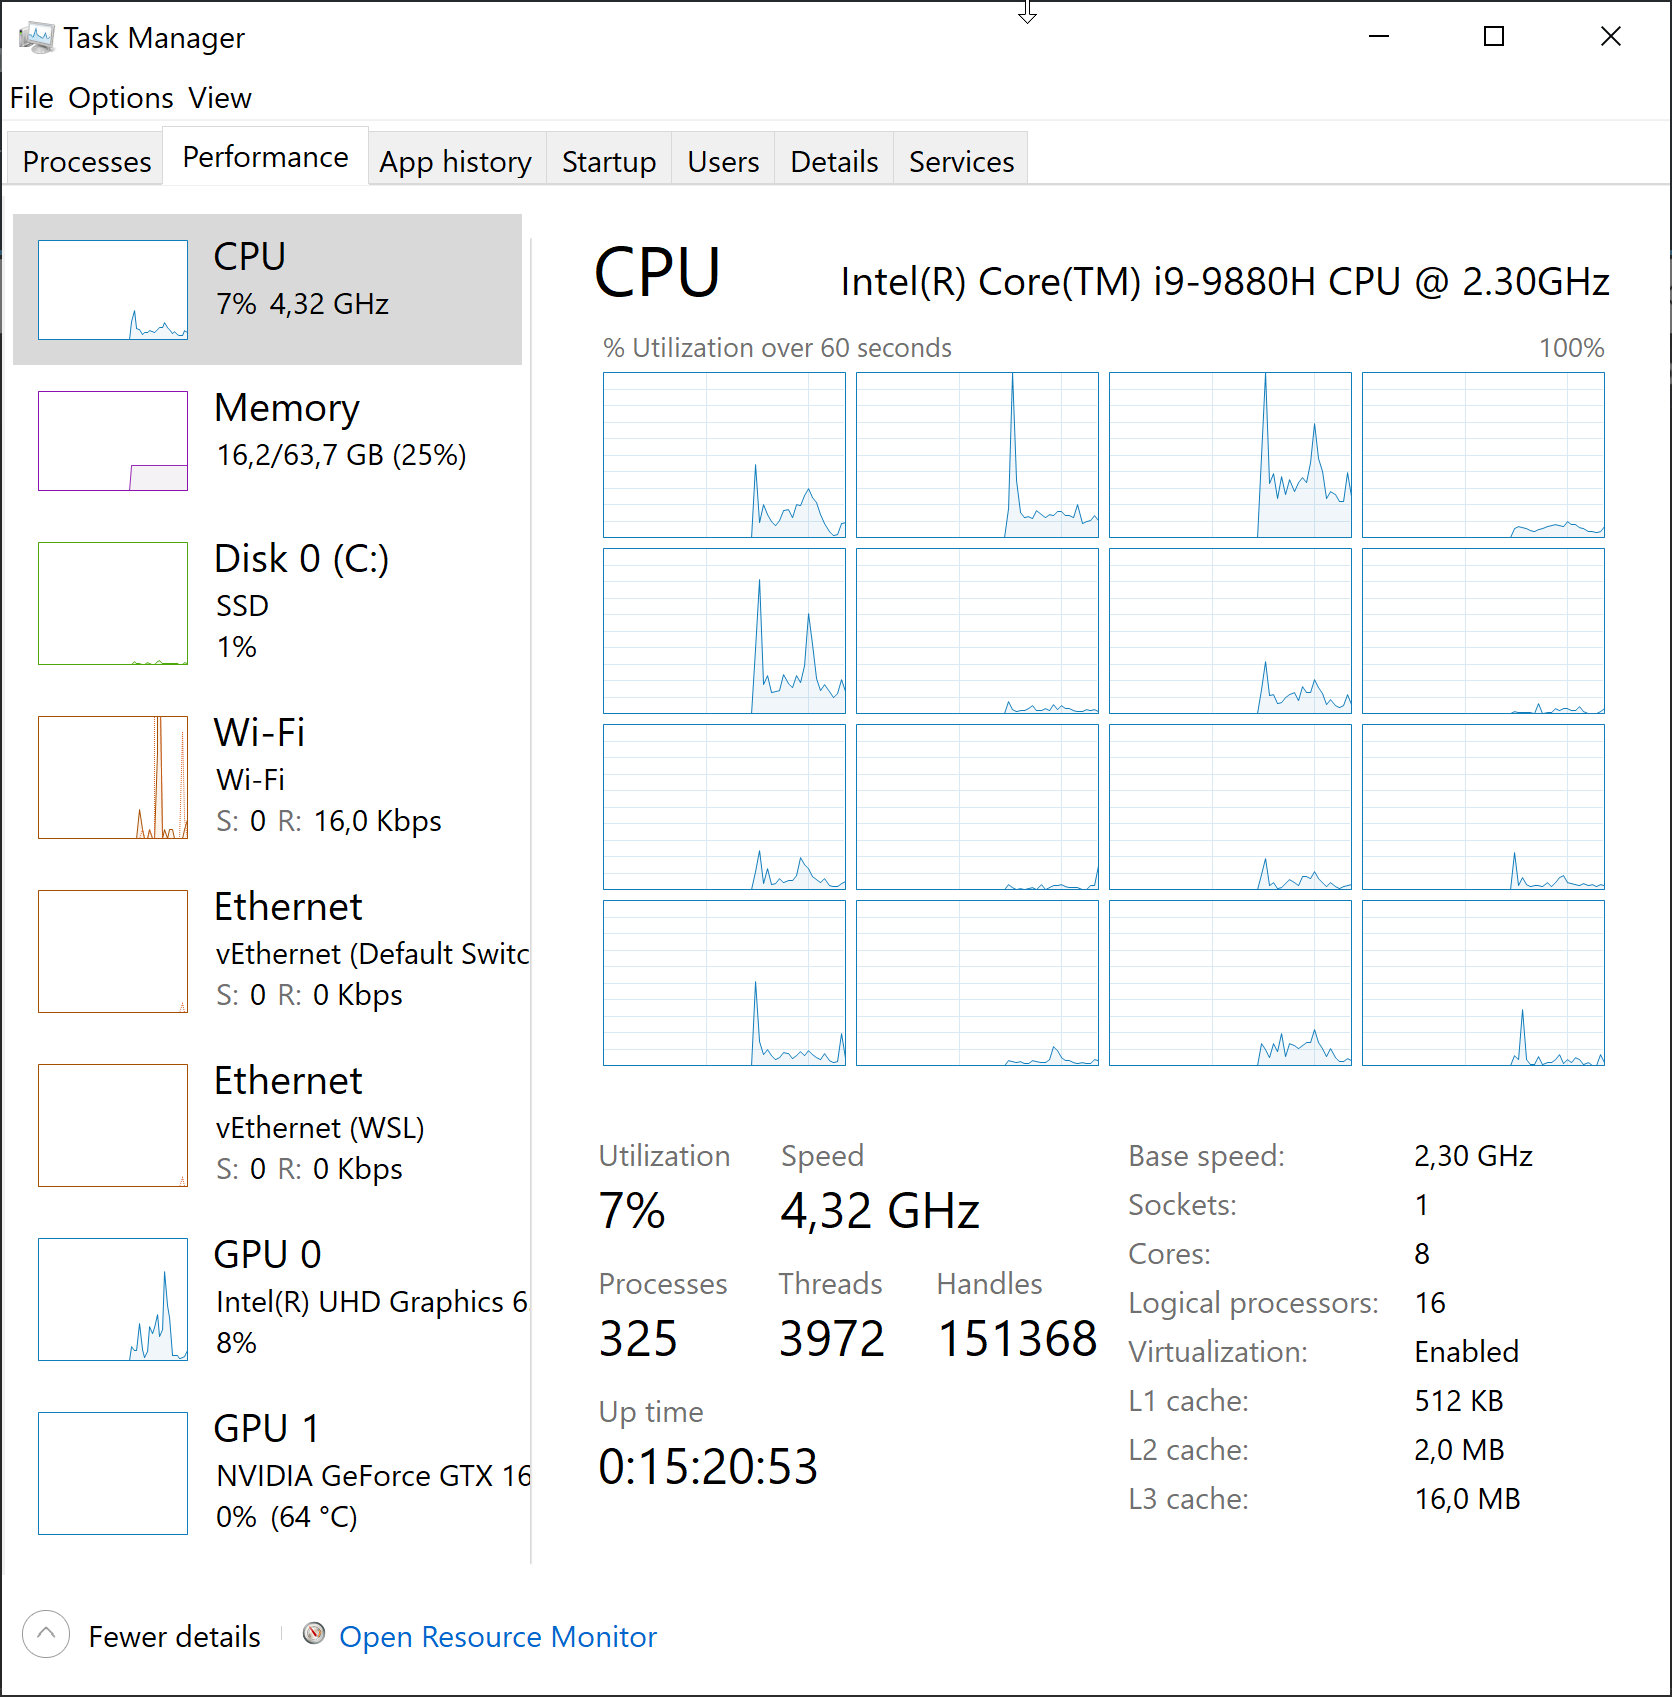Screen dimensions: 1672x1697
Task: Click the % Utilization over 60 seconds label
Action: pos(777,348)
